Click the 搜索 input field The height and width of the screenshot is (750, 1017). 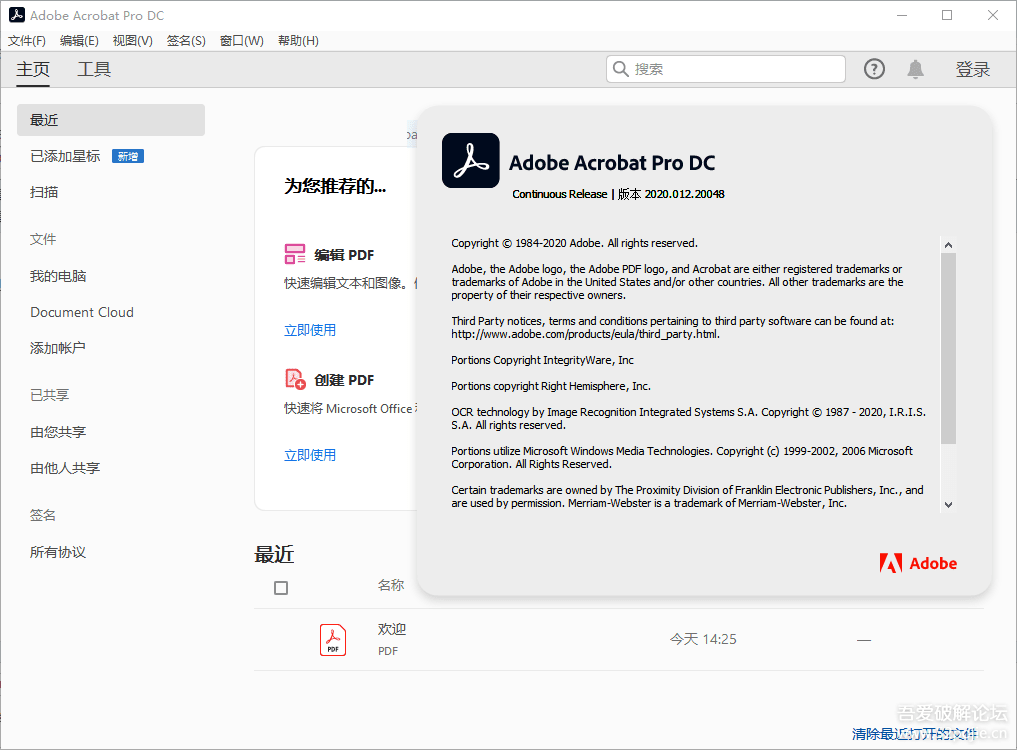tap(726, 69)
